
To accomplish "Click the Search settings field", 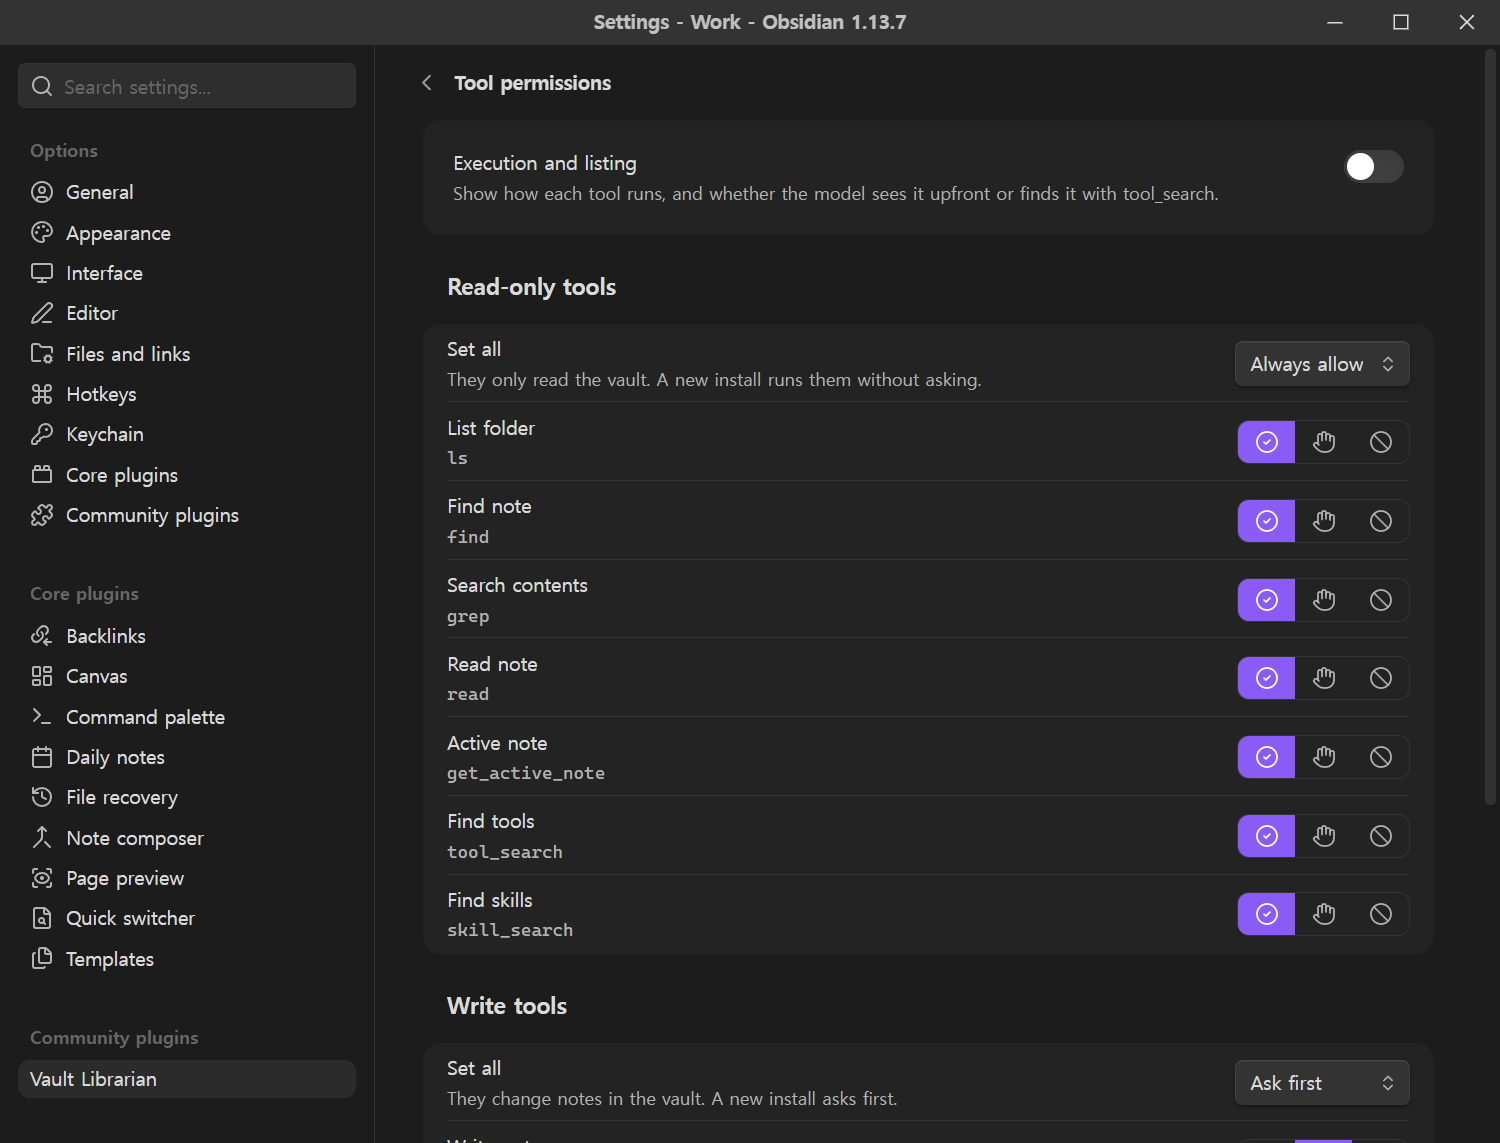I will click(x=187, y=86).
